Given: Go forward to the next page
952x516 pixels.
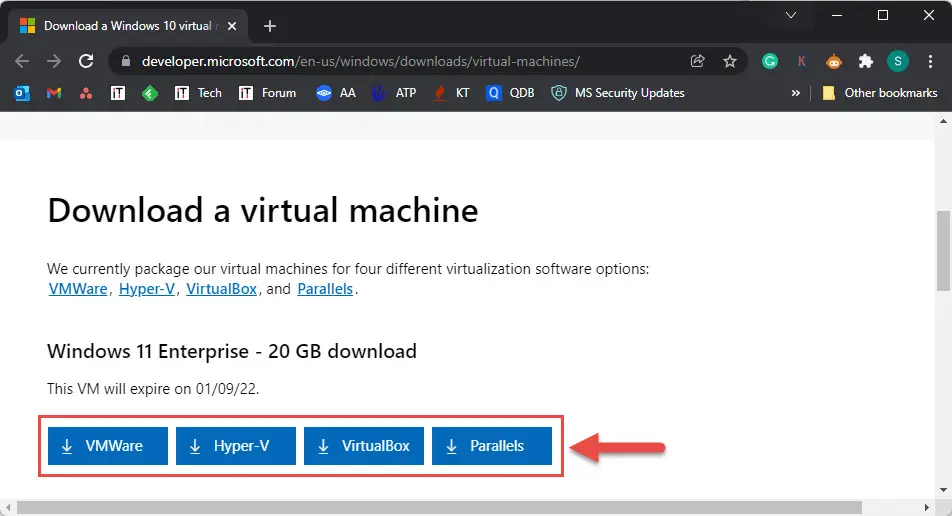Looking at the screenshot, I should coord(54,61).
